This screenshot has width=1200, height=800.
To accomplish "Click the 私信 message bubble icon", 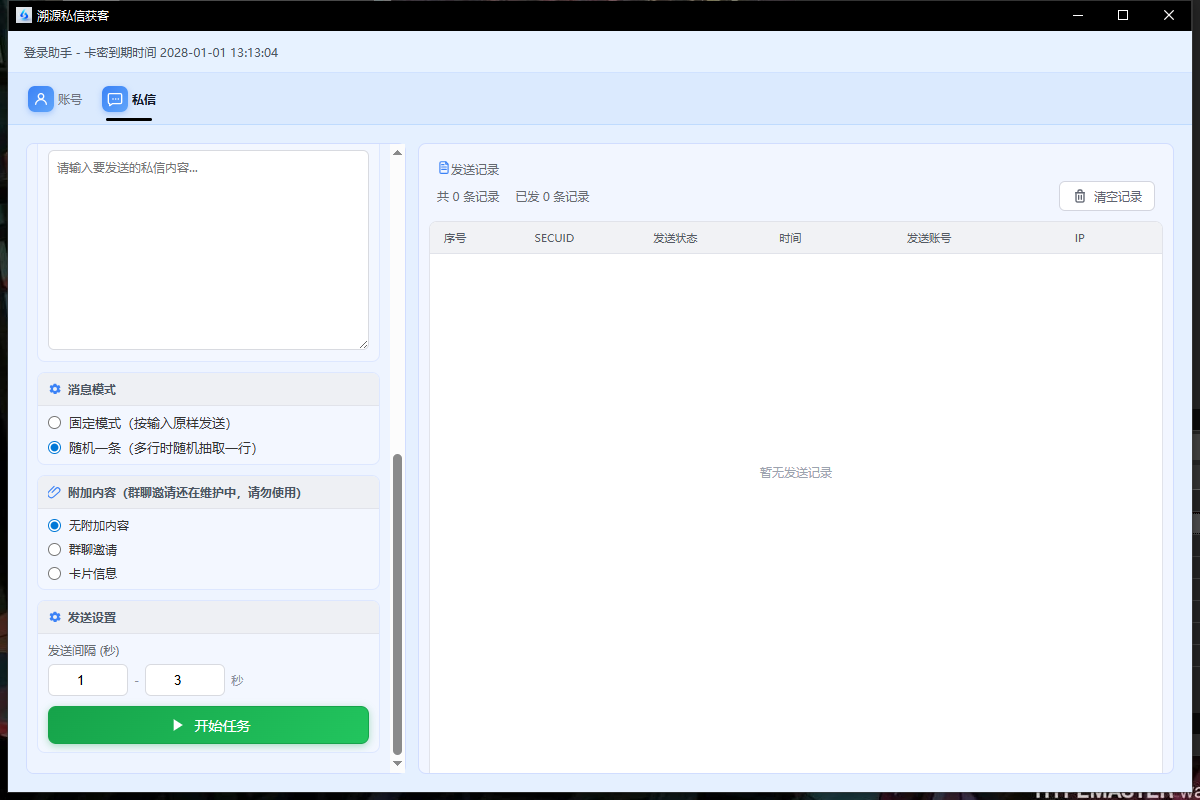I will point(115,99).
